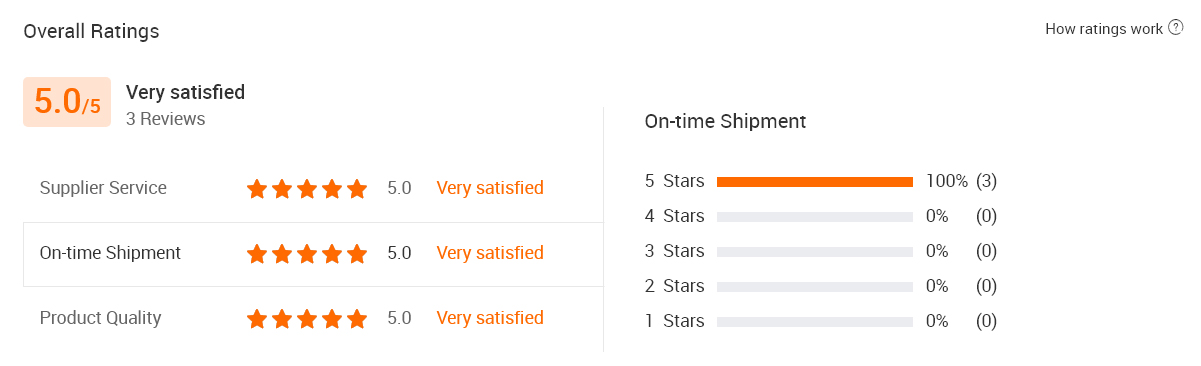This screenshot has width=1201, height=366.
Task: Click the 3 Stars row label
Action: click(675, 251)
